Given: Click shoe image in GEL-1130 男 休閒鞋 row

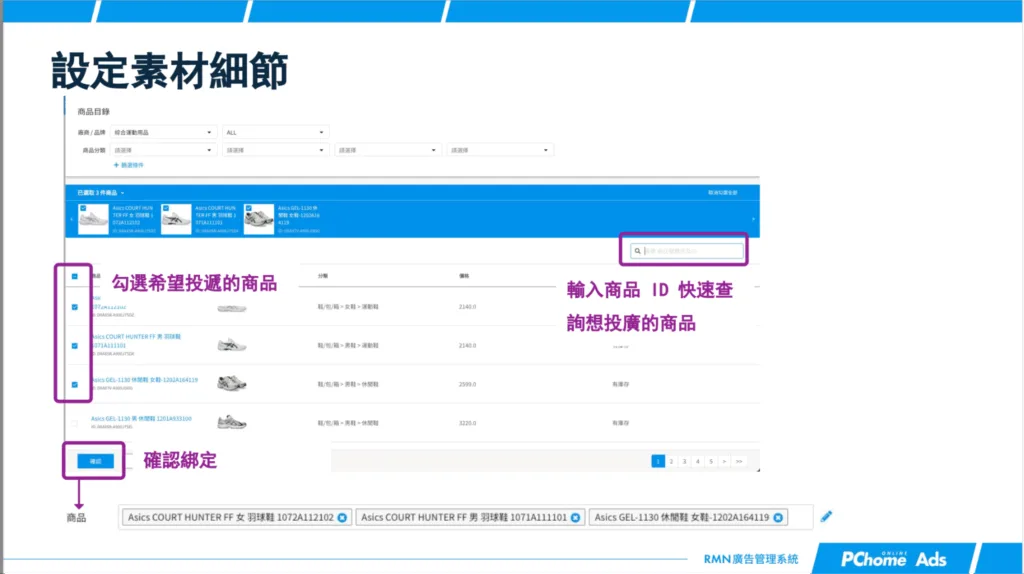Looking at the screenshot, I should pyautogui.click(x=232, y=423).
